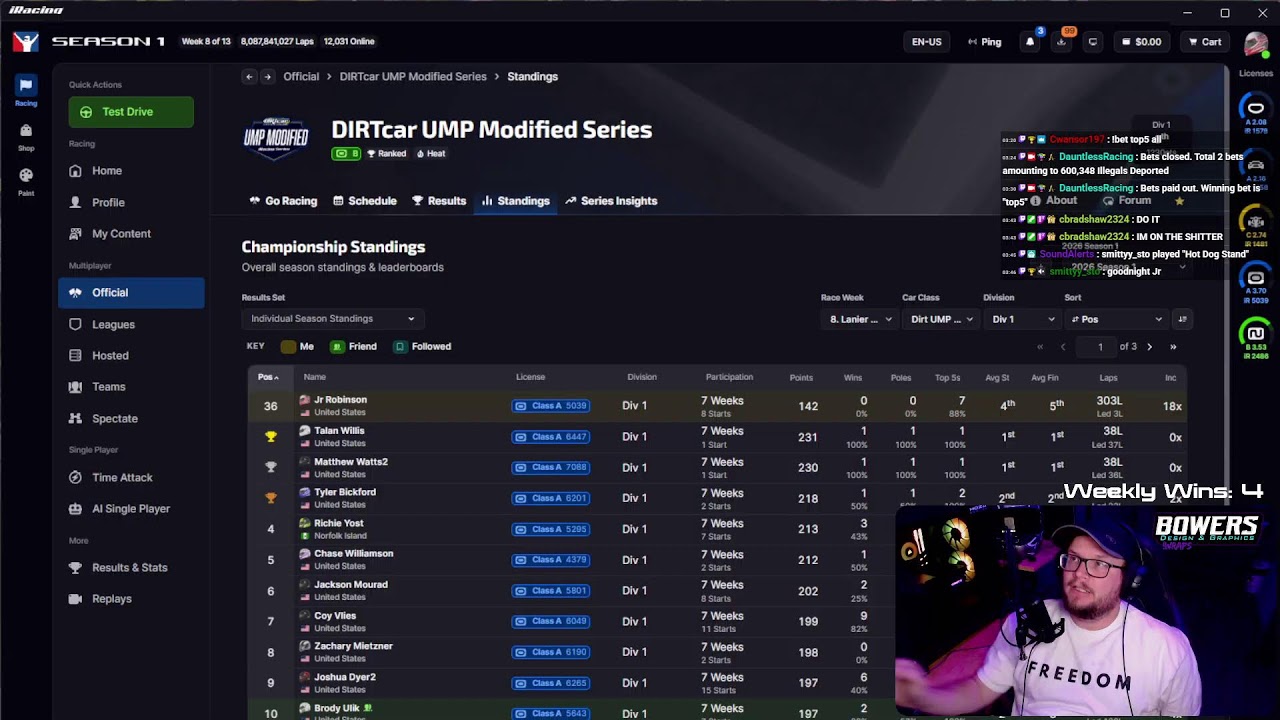Open driver Talan Willis from standings
The image size is (1280, 720).
coord(339,431)
